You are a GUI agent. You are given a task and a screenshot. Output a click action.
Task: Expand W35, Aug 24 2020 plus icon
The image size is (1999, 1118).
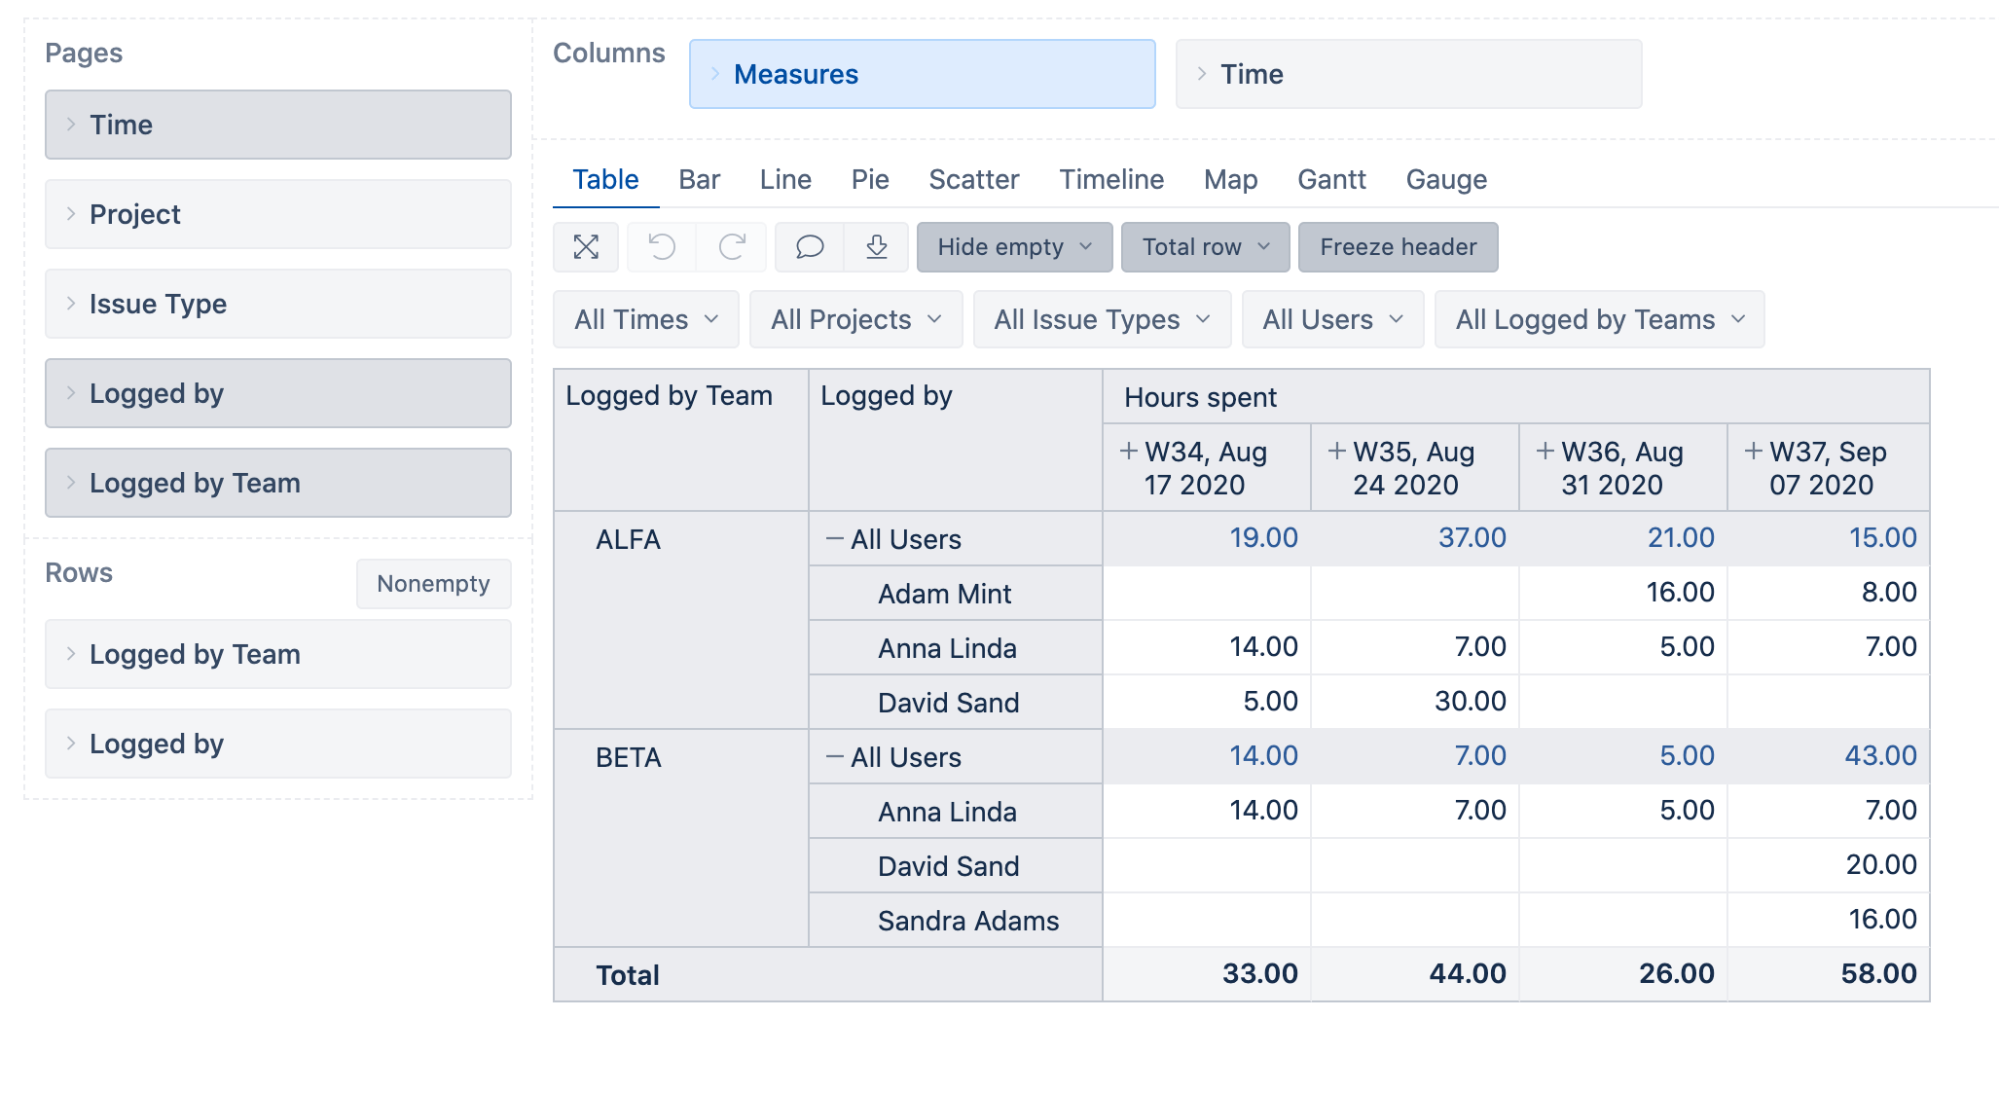tap(1336, 451)
